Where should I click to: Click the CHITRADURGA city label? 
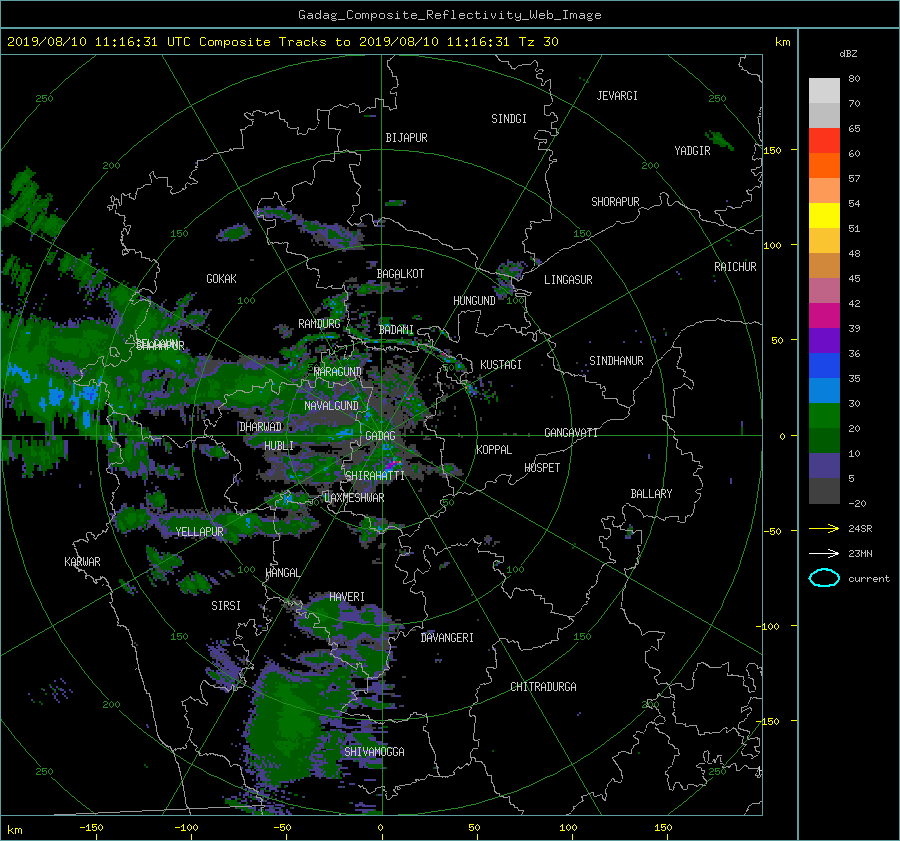(544, 687)
